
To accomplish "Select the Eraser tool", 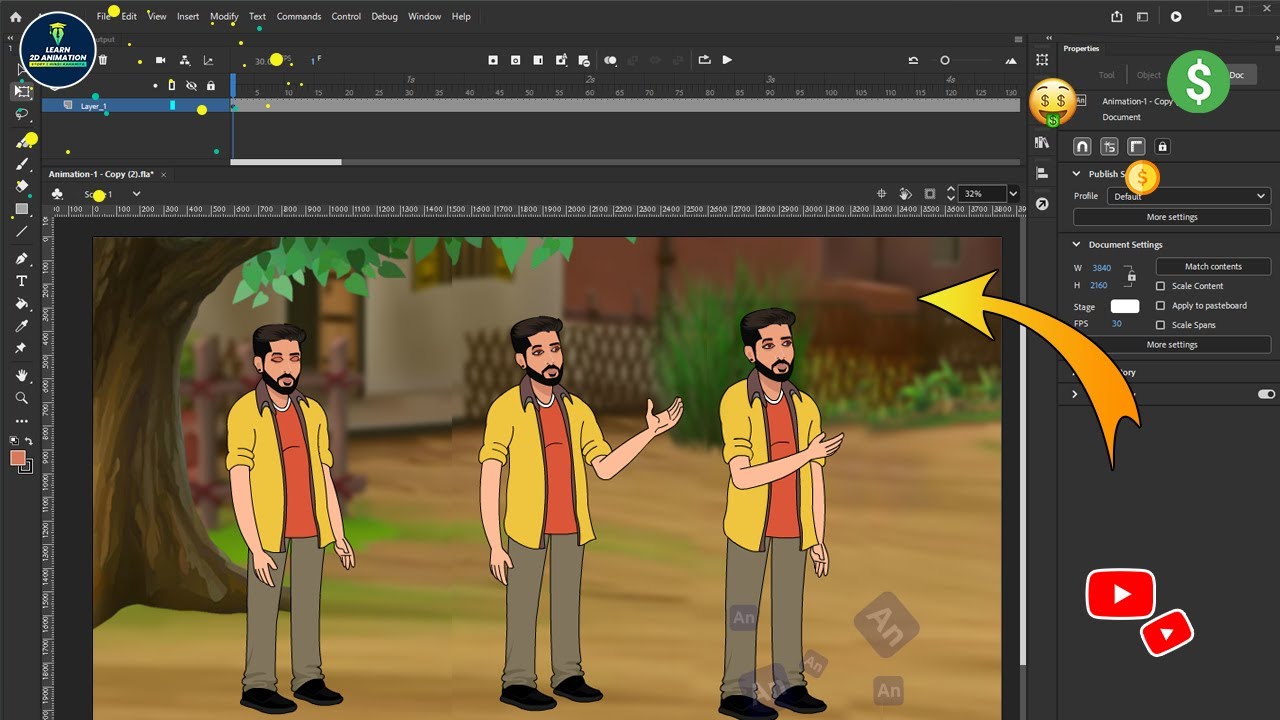I will pyautogui.click(x=21, y=186).
